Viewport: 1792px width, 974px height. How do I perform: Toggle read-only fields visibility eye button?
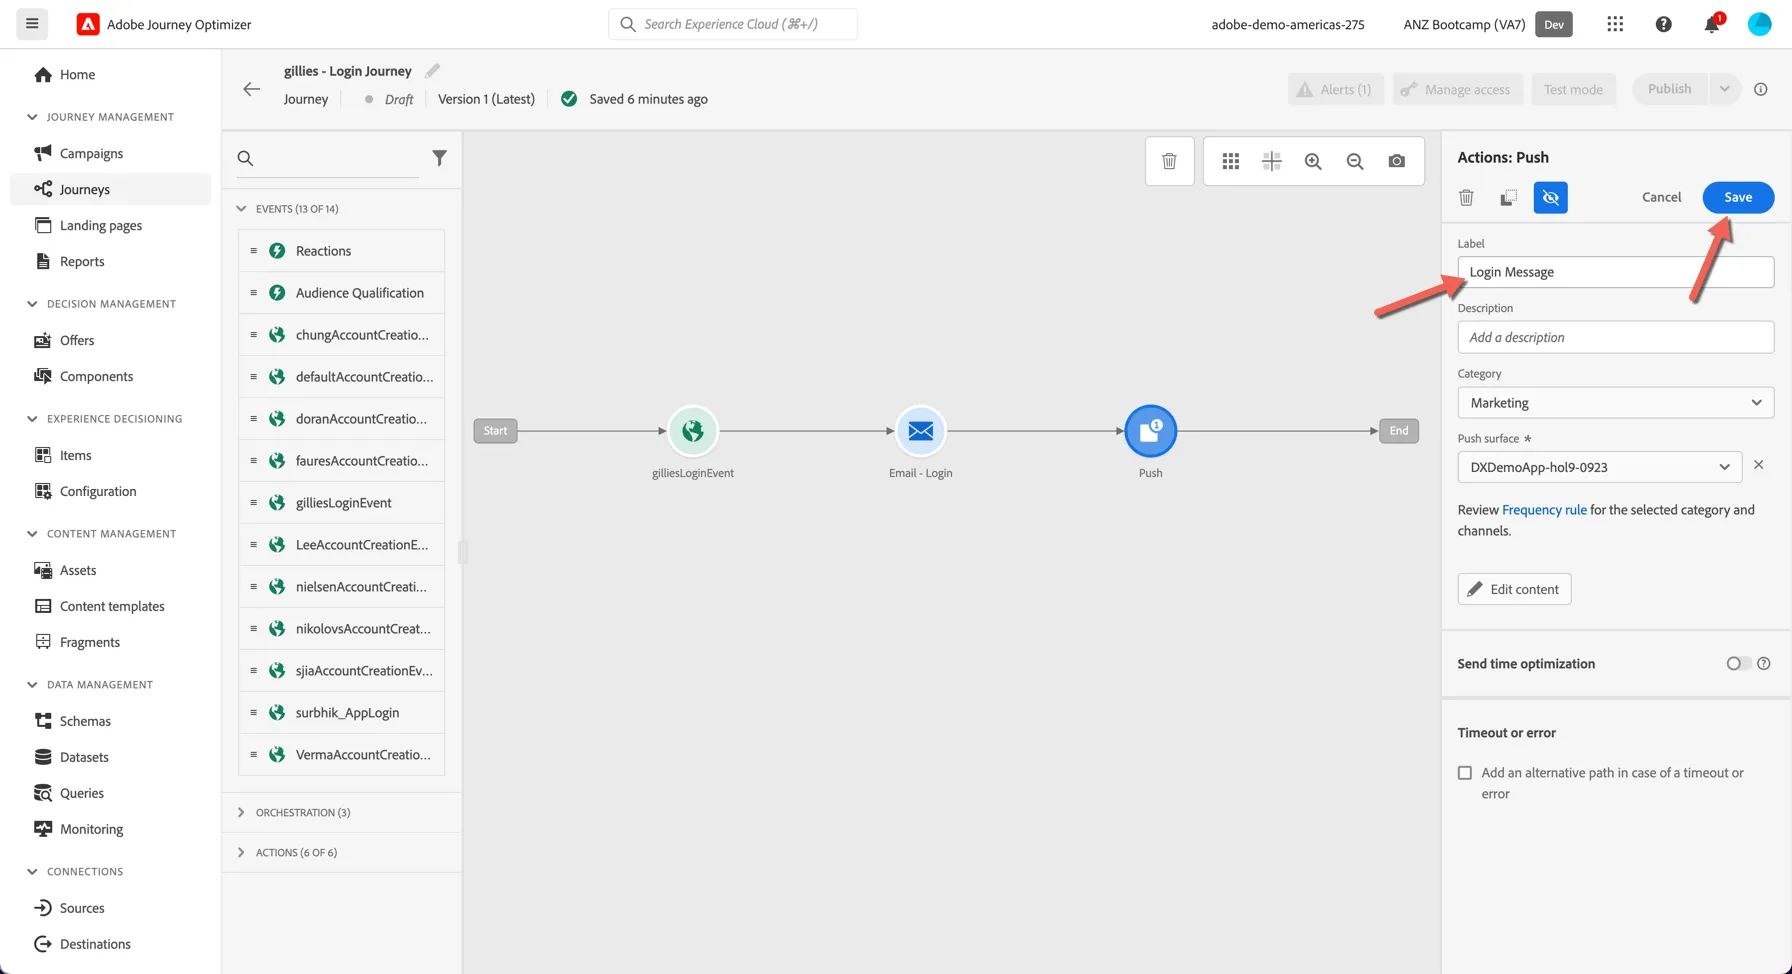(x=1551, y=197)
